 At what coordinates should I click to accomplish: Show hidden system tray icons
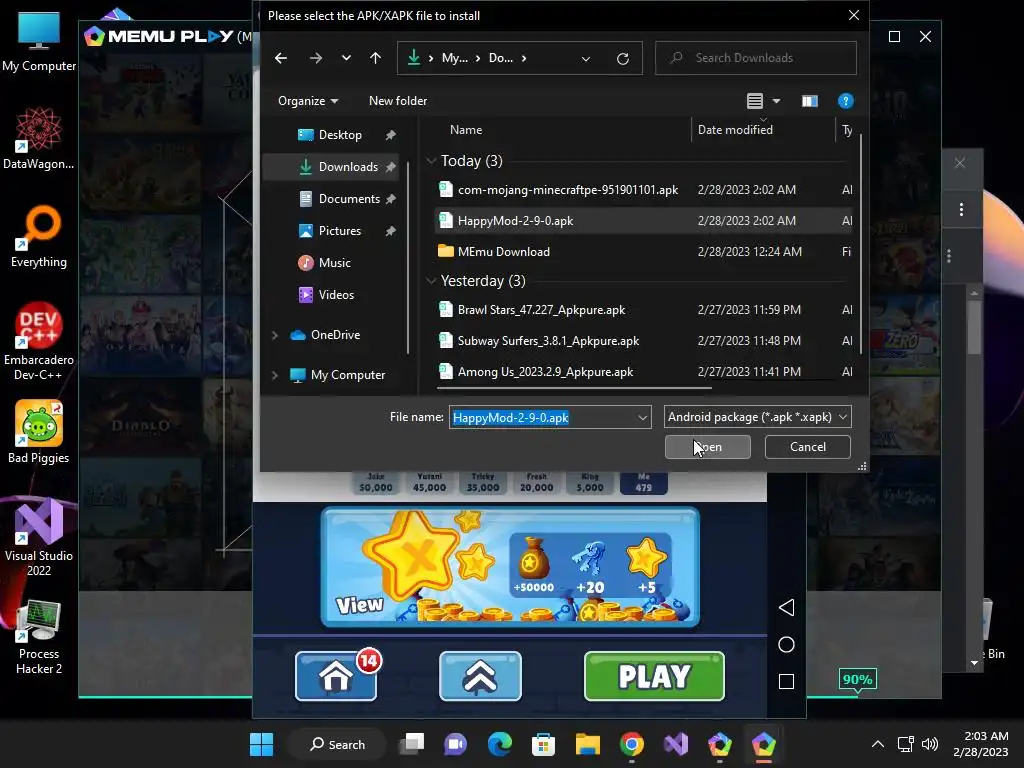[x=878, y=744]
